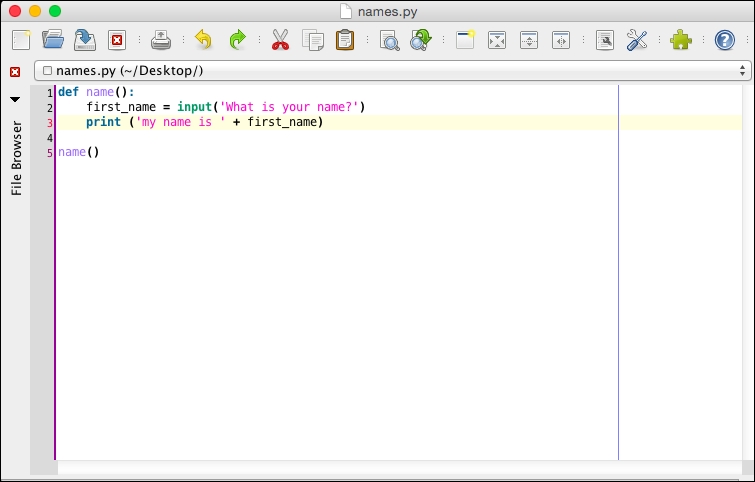Expand the File Browser side panel arrow

pyautogui.click(x=15, y=99)
